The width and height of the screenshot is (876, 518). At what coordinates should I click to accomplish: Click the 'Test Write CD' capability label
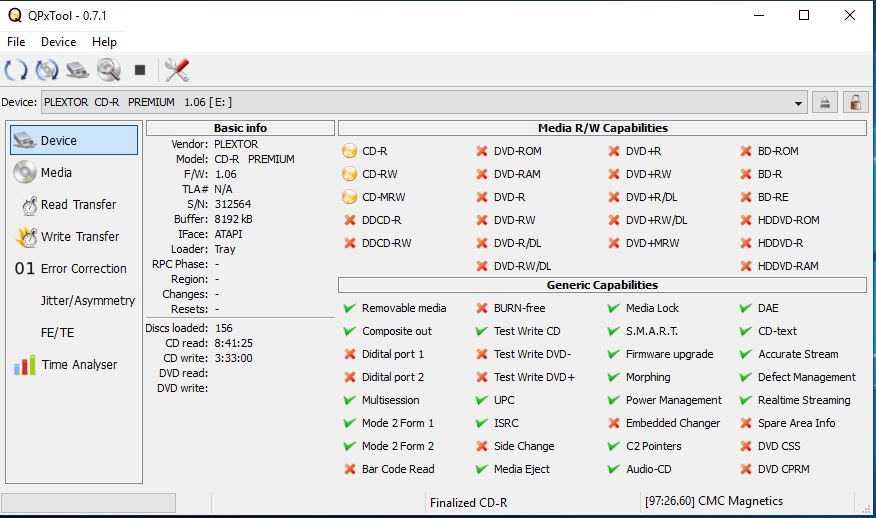527,331
